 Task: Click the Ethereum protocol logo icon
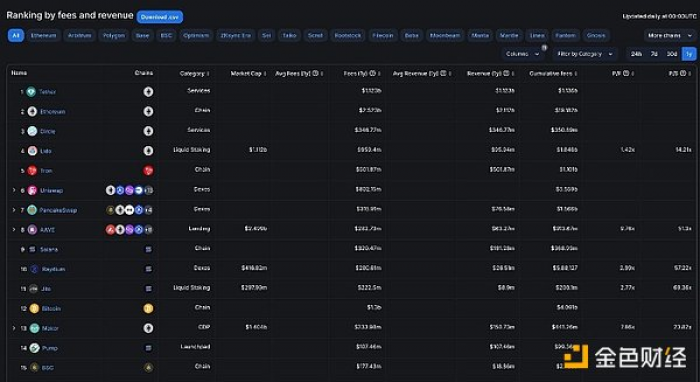(32, 112)
